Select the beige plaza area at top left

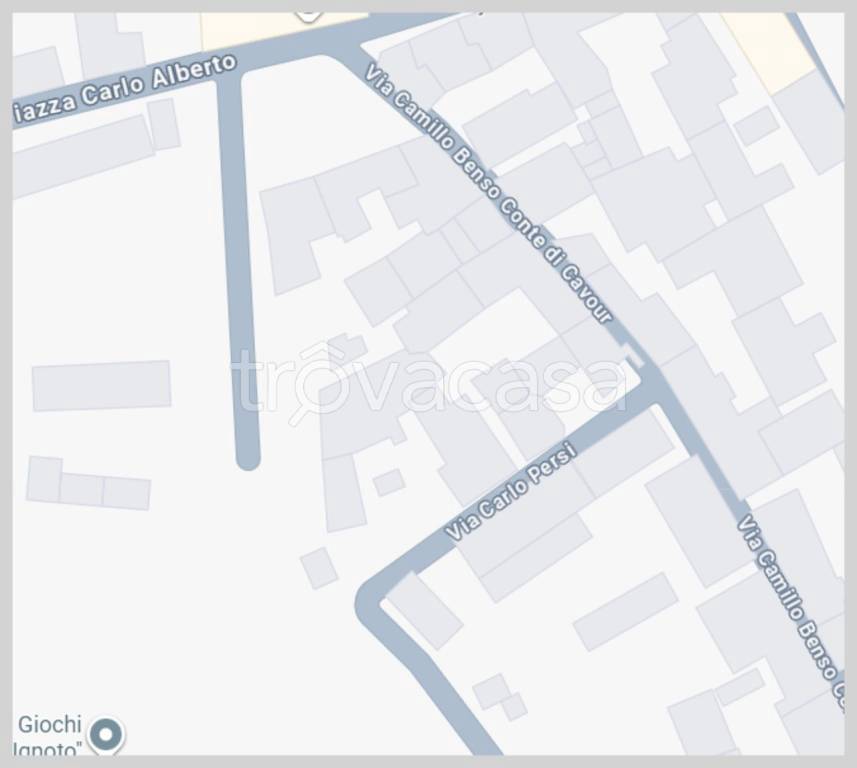(x=279, y=27)
